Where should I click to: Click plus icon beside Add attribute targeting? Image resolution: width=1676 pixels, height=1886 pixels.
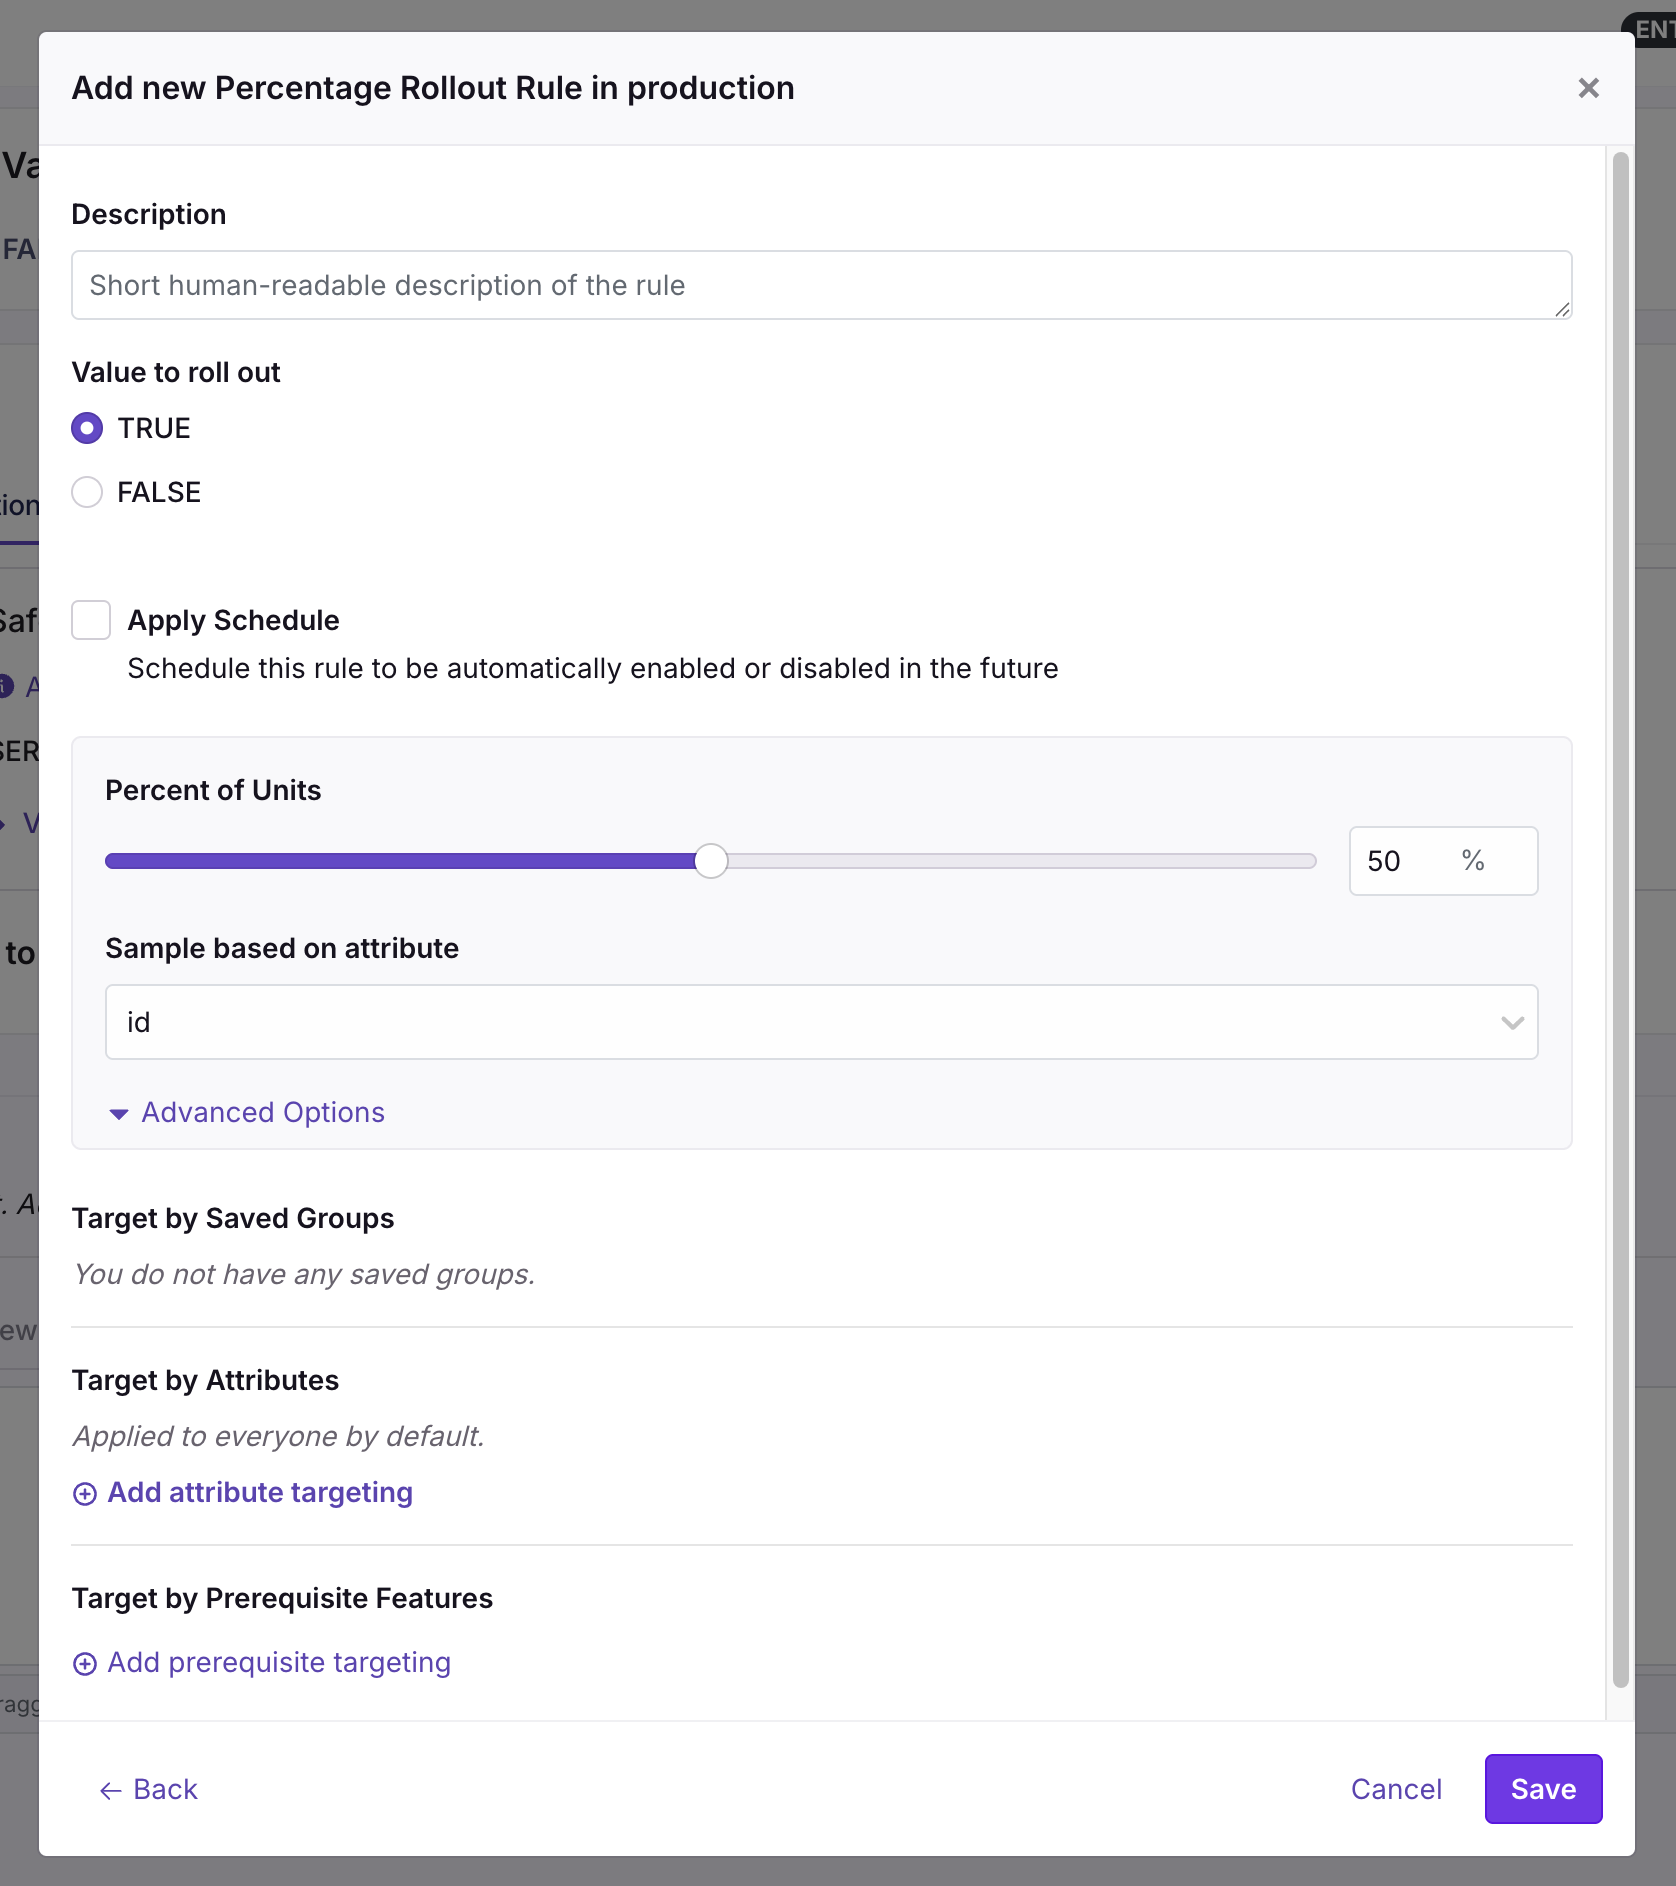pos(85,1493)
